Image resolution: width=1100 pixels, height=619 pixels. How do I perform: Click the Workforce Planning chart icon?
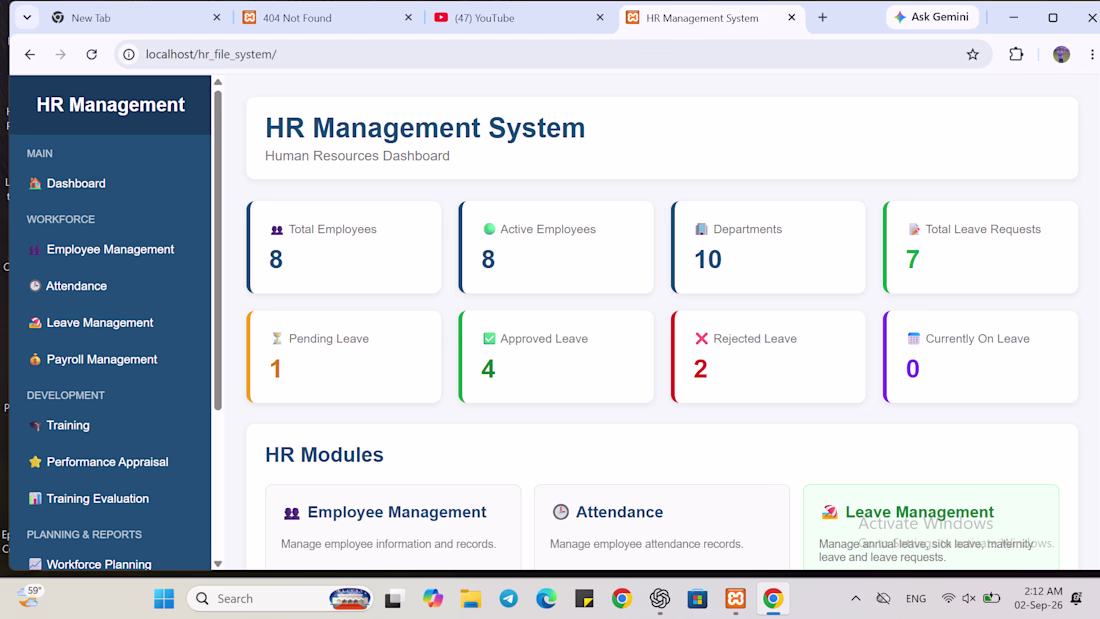pos(35,564)
